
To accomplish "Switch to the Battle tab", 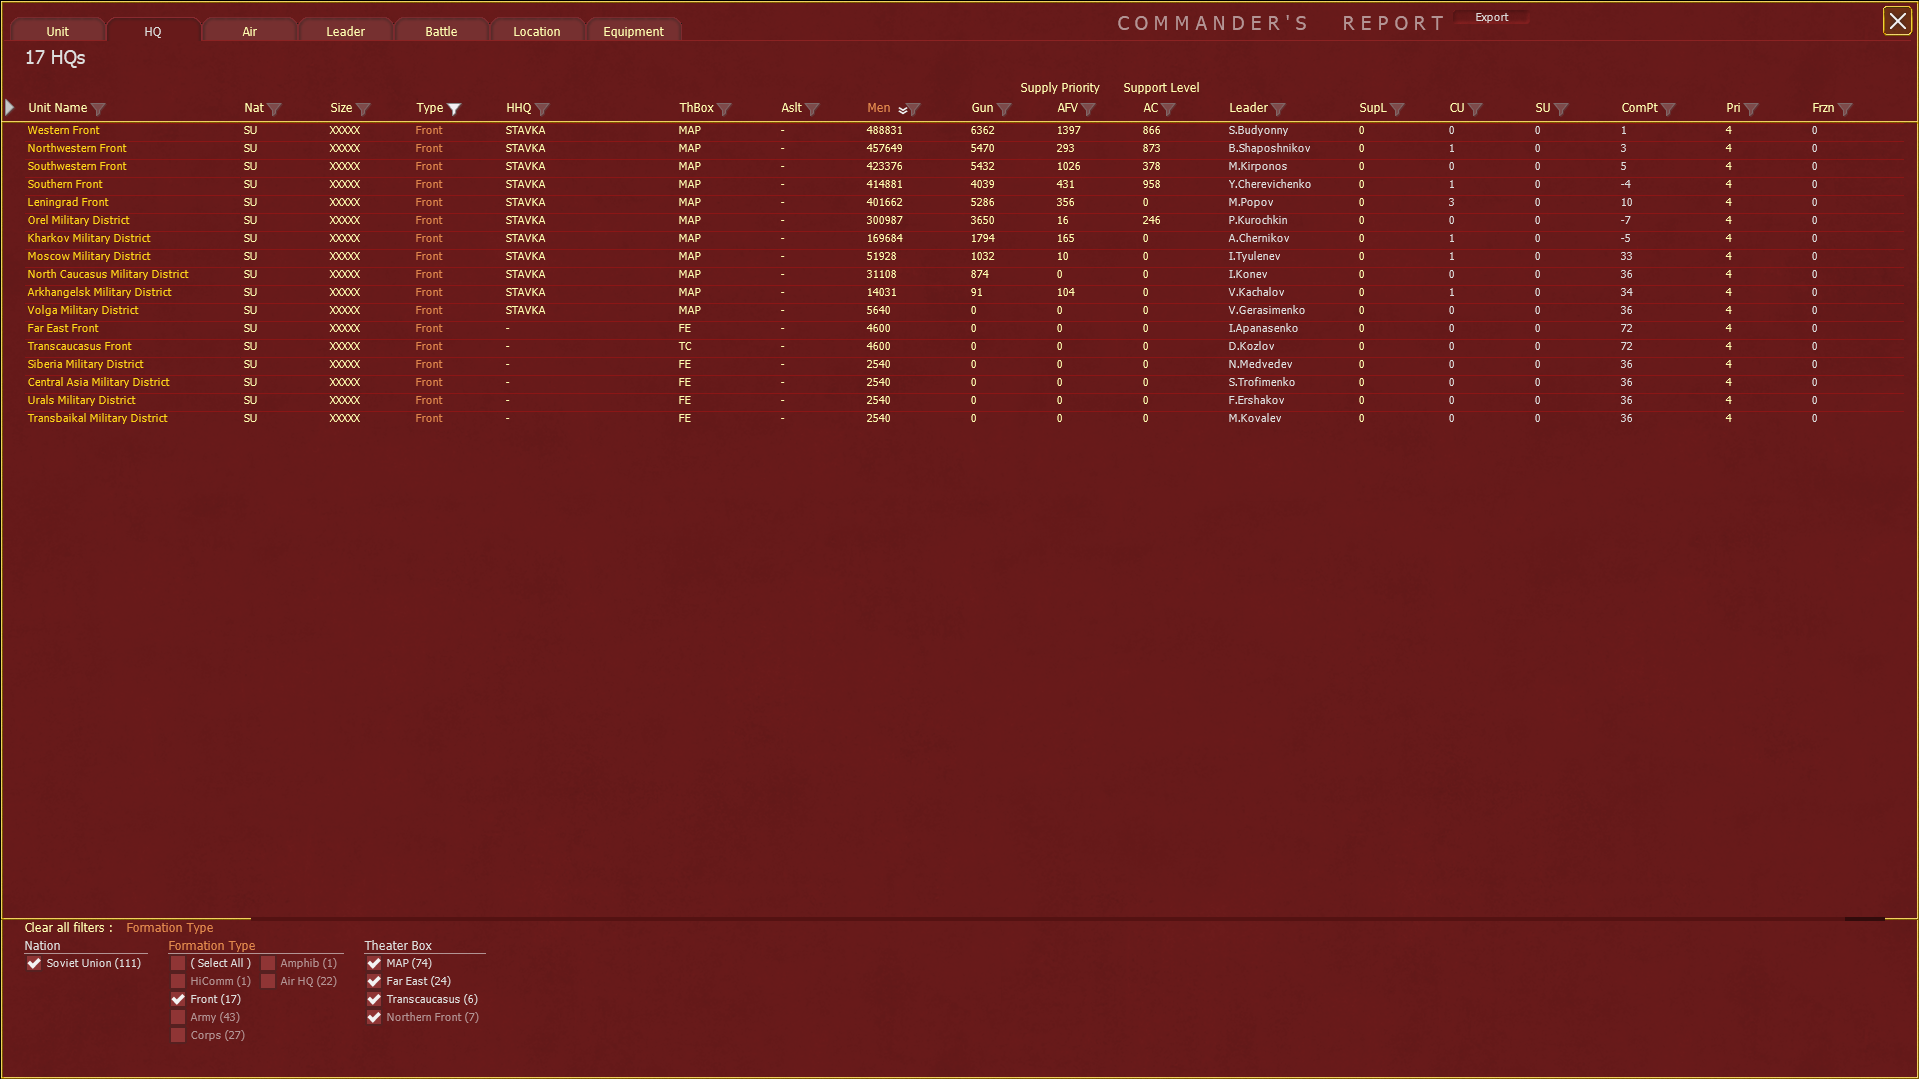I will click(x=441, y=31).
